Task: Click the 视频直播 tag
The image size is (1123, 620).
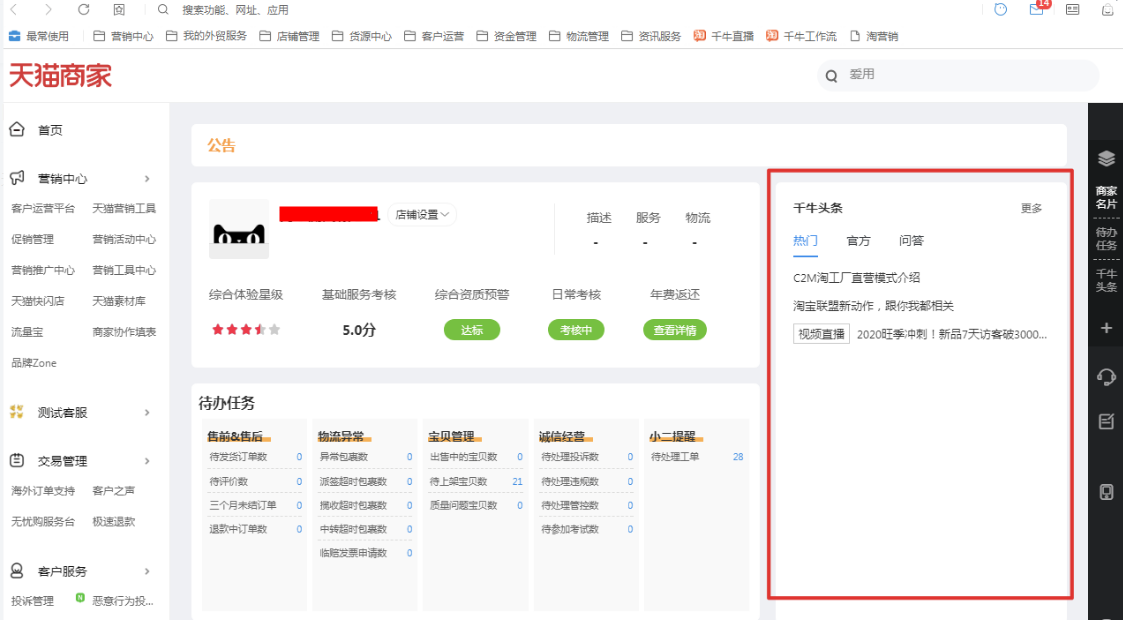Action: click(x=821, y=334)
